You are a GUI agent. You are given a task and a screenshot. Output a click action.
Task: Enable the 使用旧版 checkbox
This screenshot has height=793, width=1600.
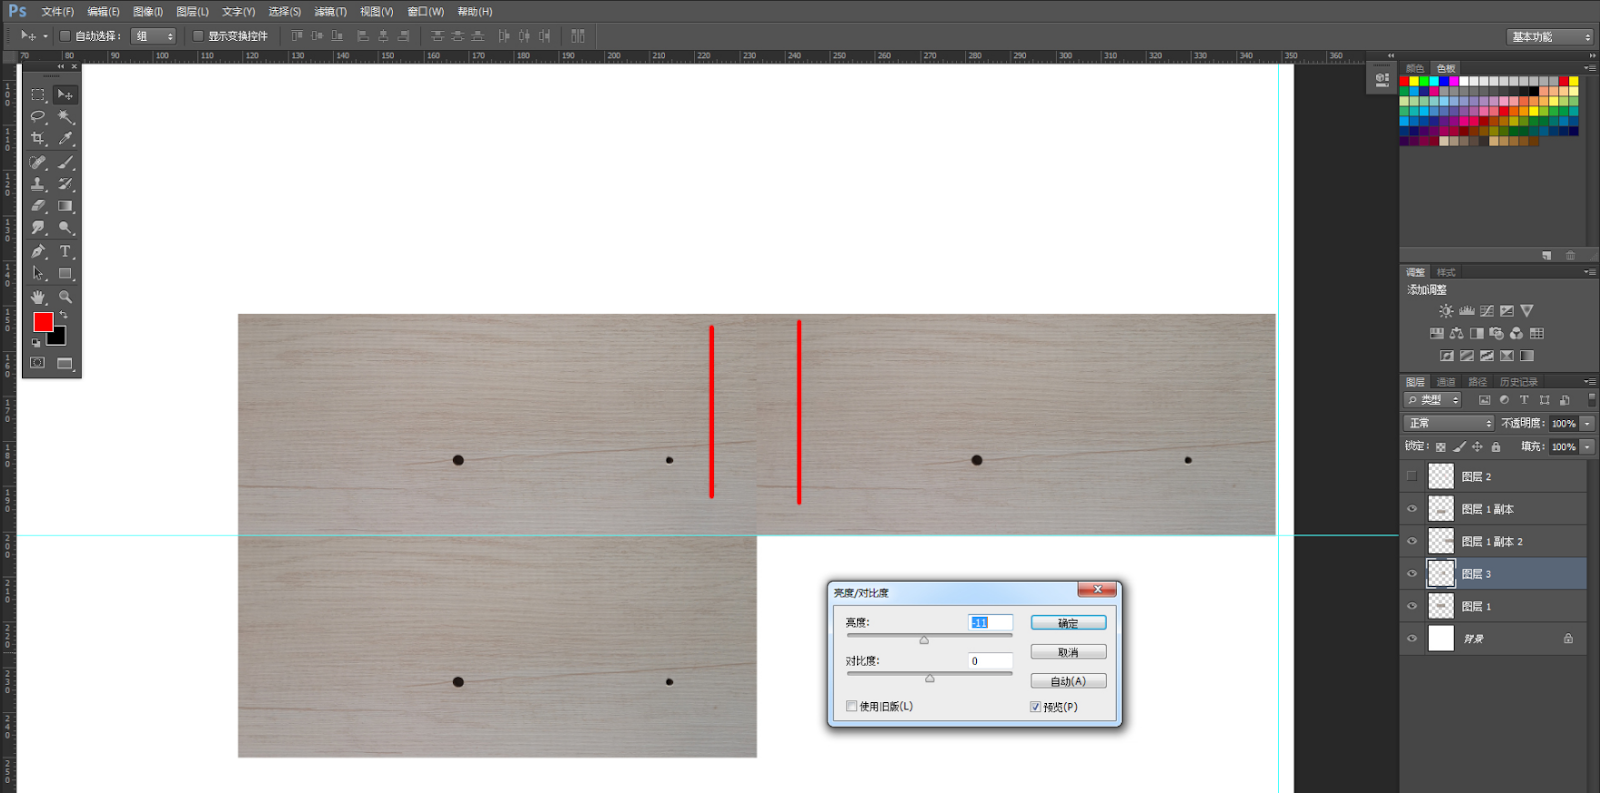click(x=852, y=706)
